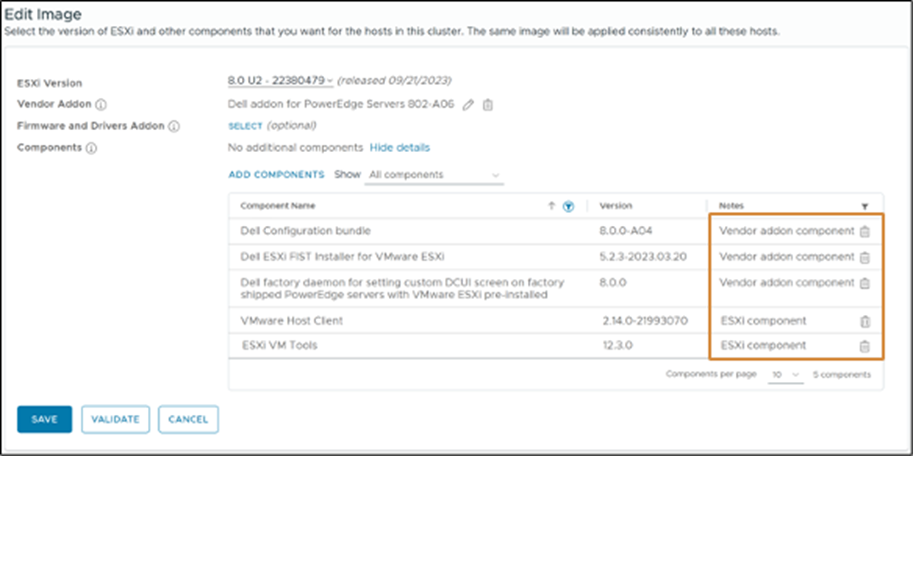Select the Dell factory daemon component name

(x=402, y=289)
